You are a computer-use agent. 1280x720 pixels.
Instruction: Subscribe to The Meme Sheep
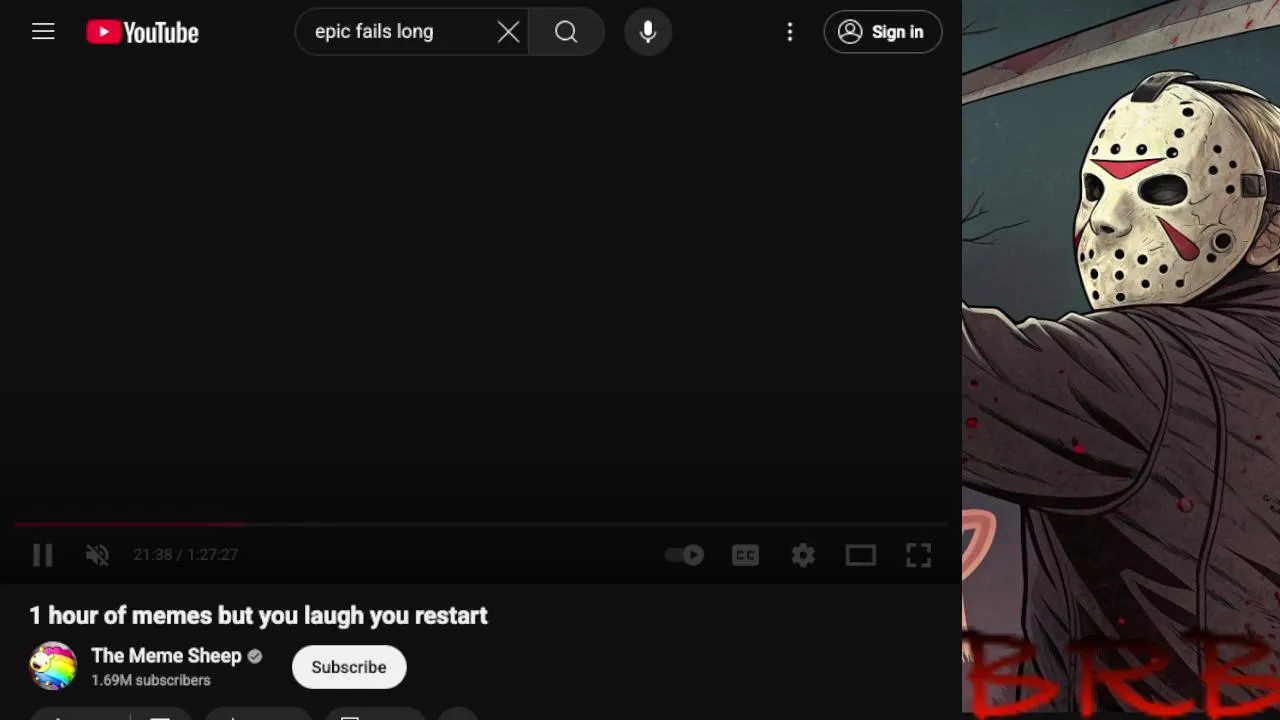[x=349, y=667]
